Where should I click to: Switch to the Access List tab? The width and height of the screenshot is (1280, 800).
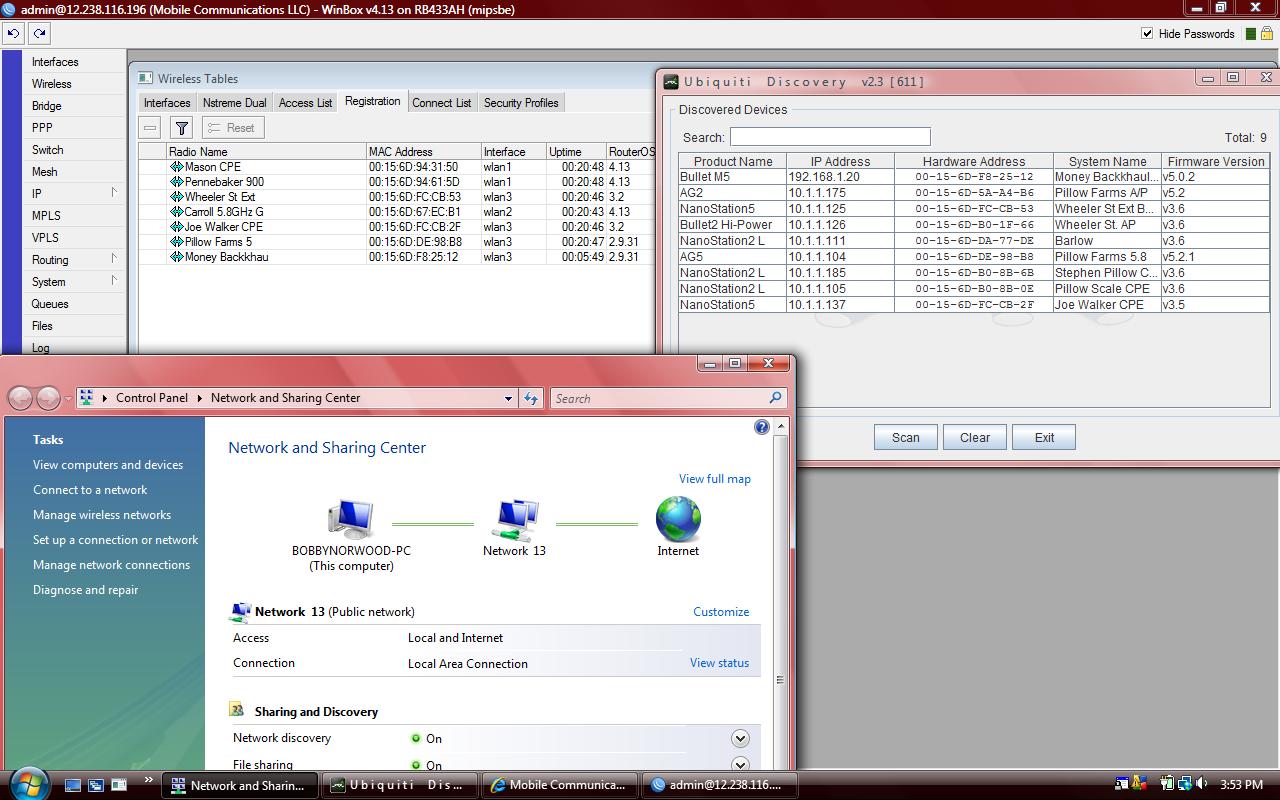[305, 103]
